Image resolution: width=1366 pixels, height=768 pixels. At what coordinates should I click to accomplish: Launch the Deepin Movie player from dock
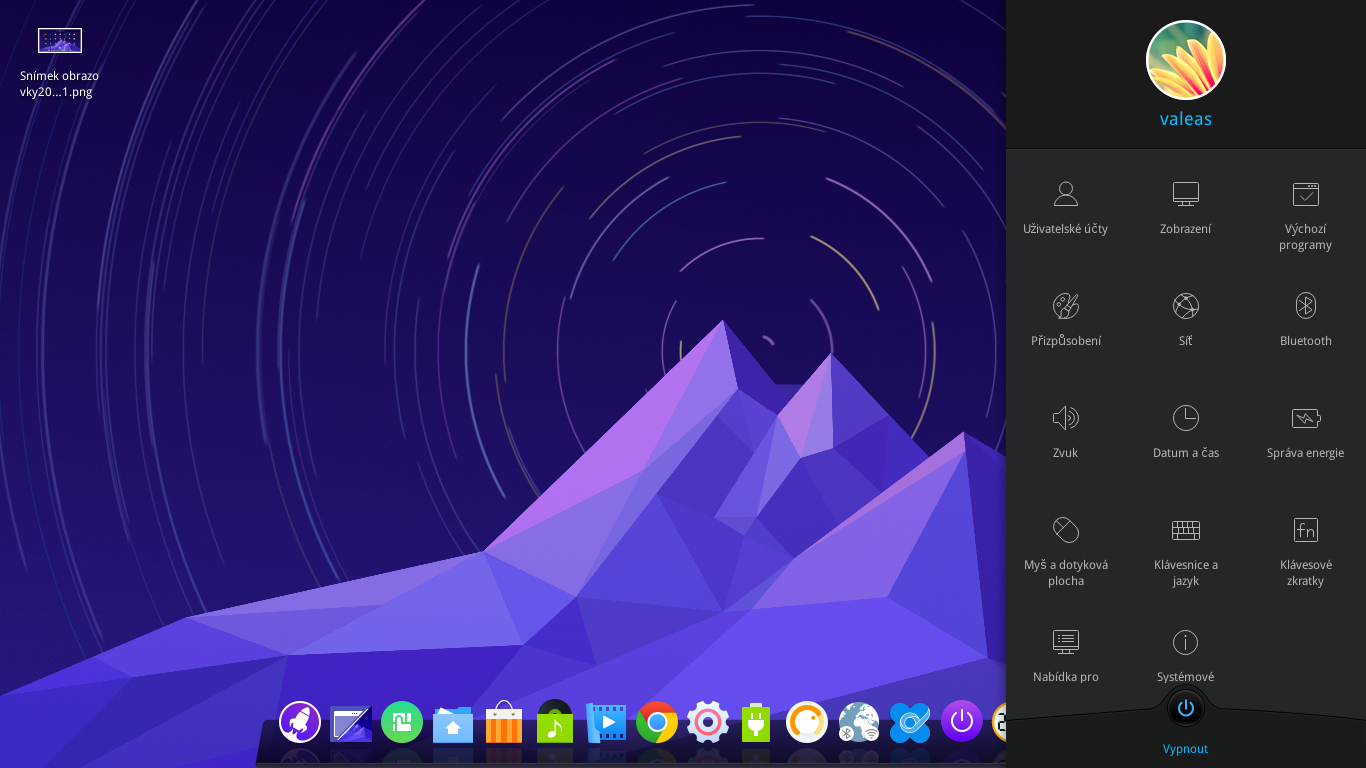coord(606,722)
